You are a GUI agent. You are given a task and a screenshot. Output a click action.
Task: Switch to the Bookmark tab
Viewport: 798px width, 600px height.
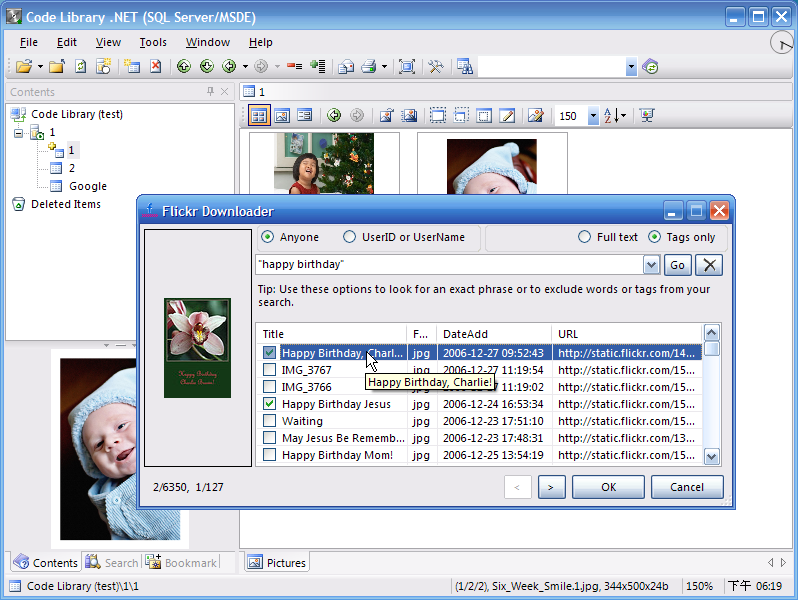181,562
